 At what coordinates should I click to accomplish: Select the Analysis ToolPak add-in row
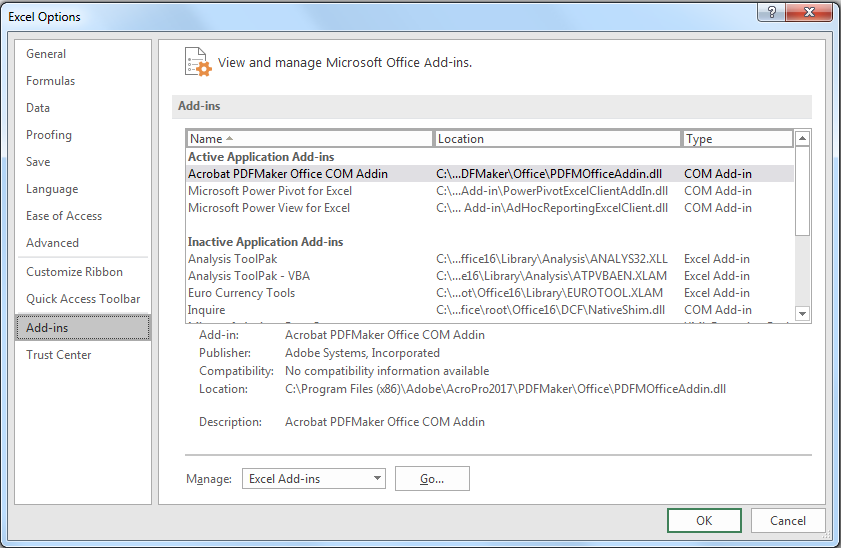click(490, 259)
